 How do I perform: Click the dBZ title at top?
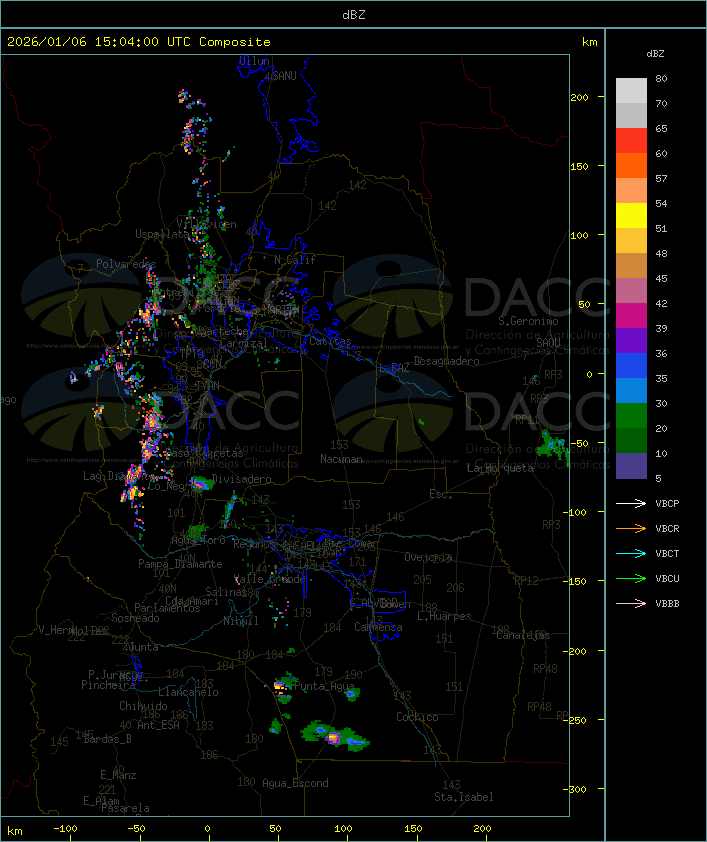pyautogui.click(x=354, y=14)
